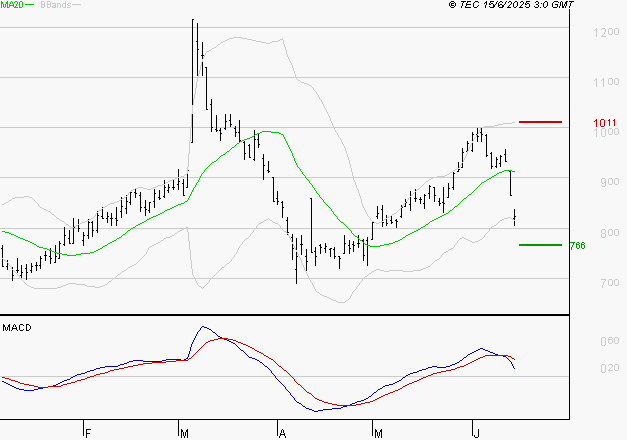Click the 800 price axis label
This screenshot has height=440, width=627.
click(609, 232)
